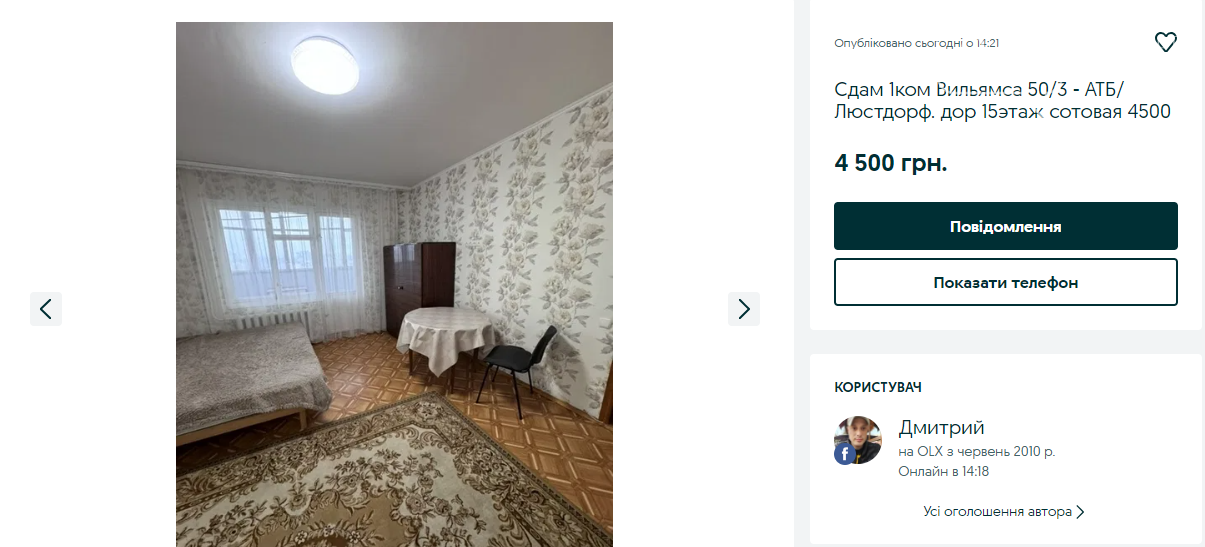Open the seller name Дмитрий
1205x547 pixels.
942,428
